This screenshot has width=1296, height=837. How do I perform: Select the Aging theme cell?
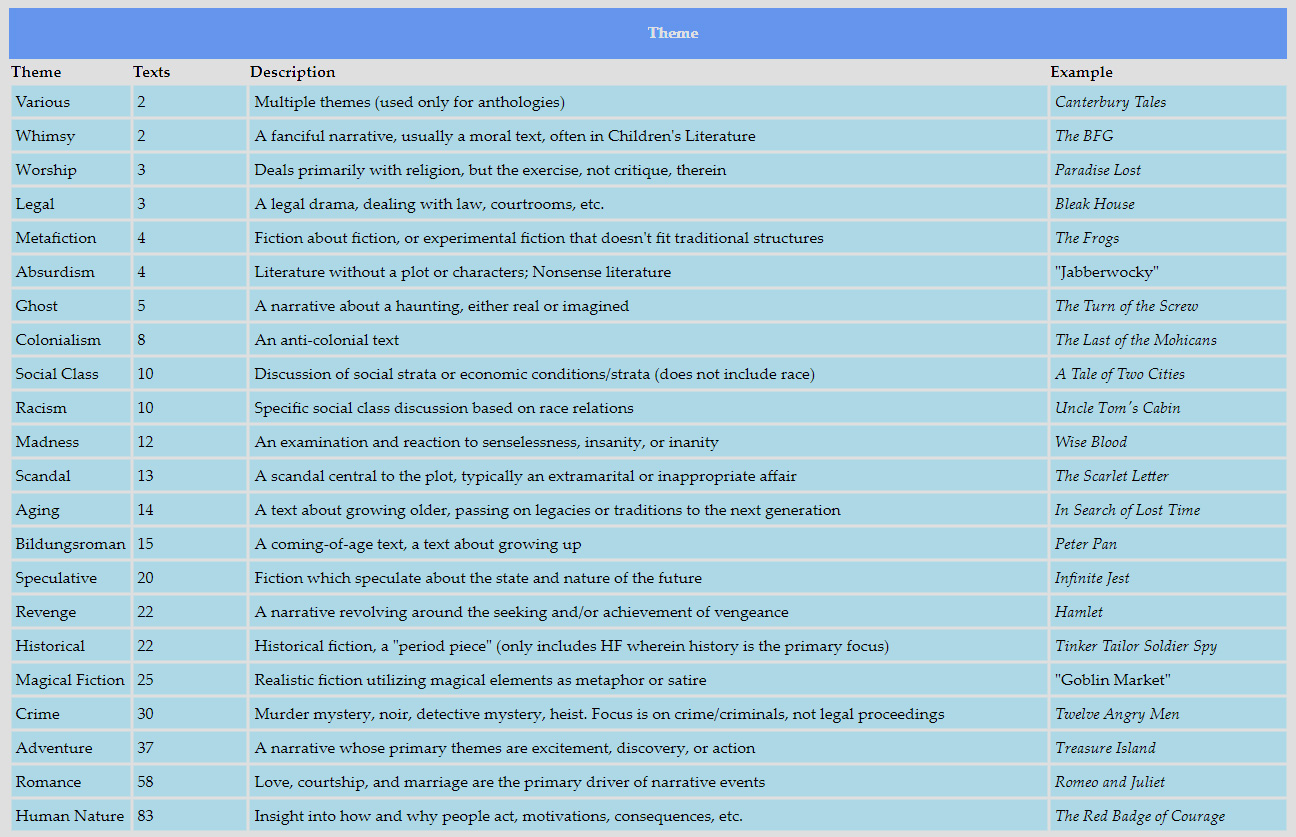(x=70, y=510)
